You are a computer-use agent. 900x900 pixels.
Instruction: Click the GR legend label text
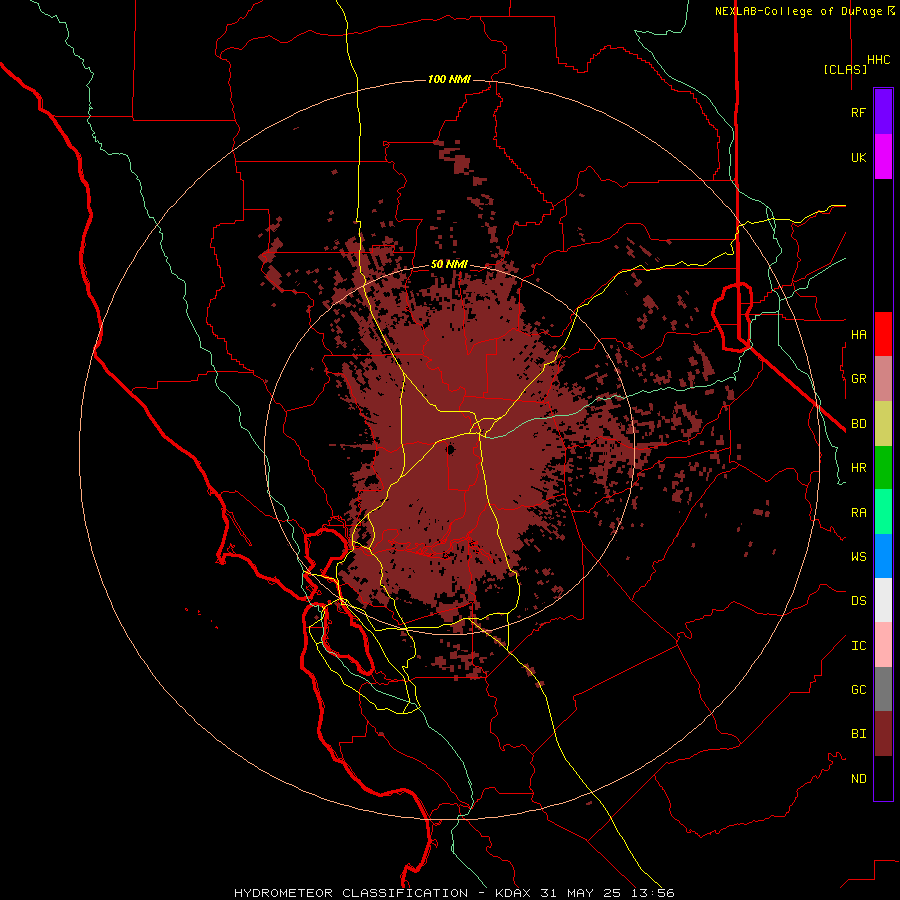pyautogui.click(x=858, y=379)
